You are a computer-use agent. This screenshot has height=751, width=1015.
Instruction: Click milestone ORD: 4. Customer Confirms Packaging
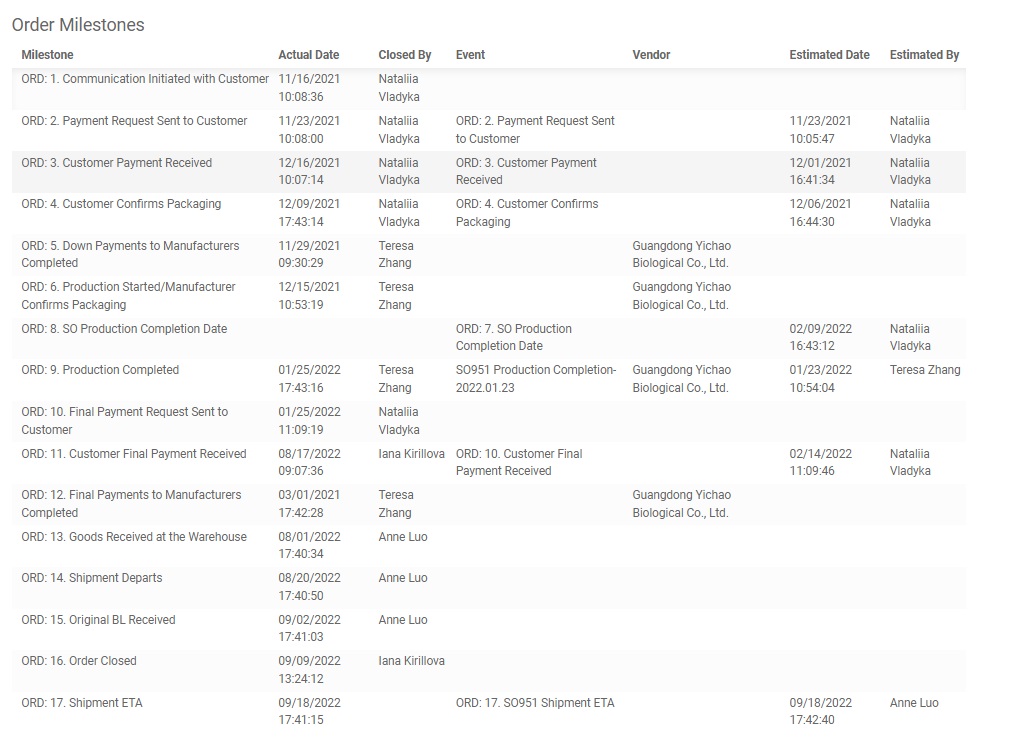point(121,204)
